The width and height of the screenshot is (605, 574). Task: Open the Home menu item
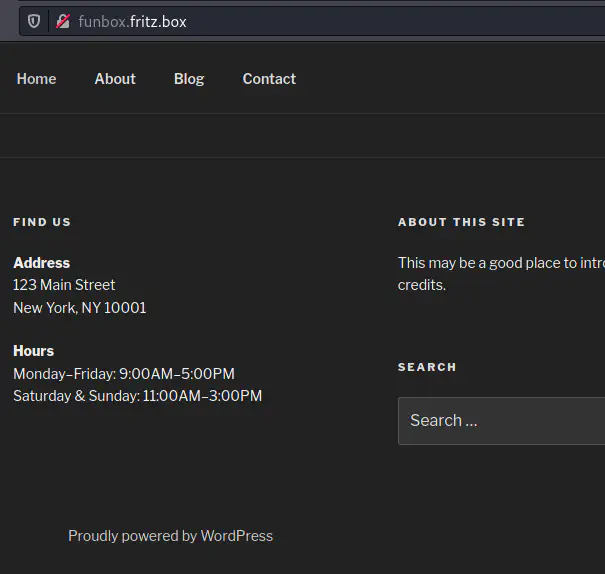click(x=36, y=79)
